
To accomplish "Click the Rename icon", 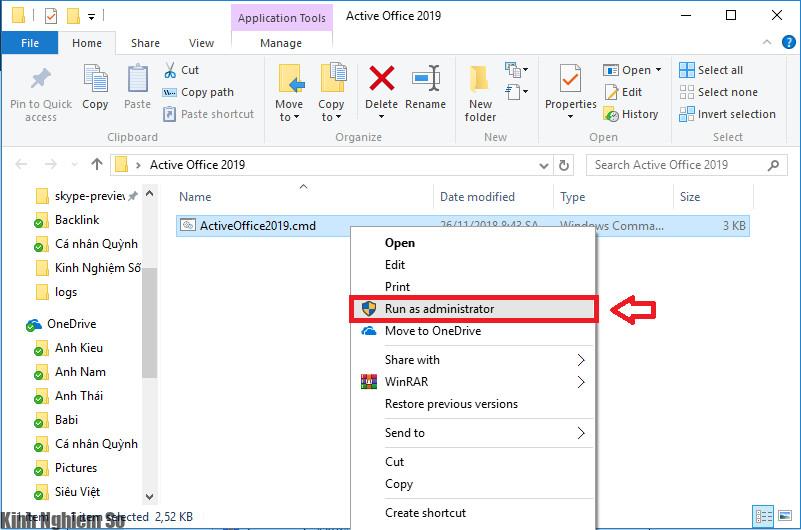I will 426,78.
